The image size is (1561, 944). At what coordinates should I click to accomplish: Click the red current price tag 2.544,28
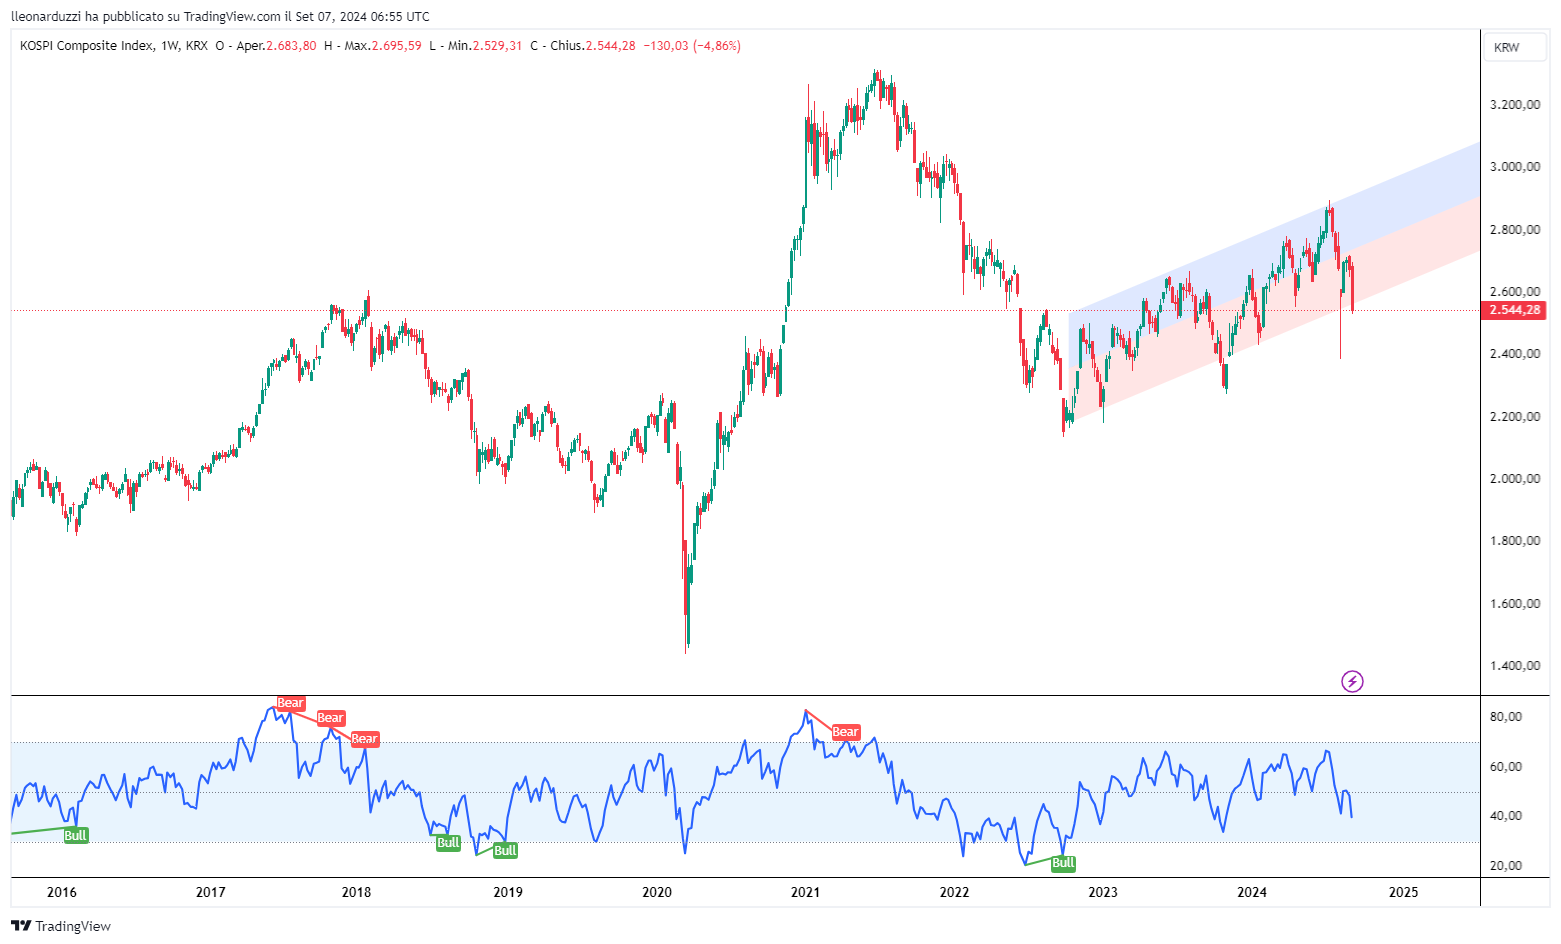click(1514, 310)
